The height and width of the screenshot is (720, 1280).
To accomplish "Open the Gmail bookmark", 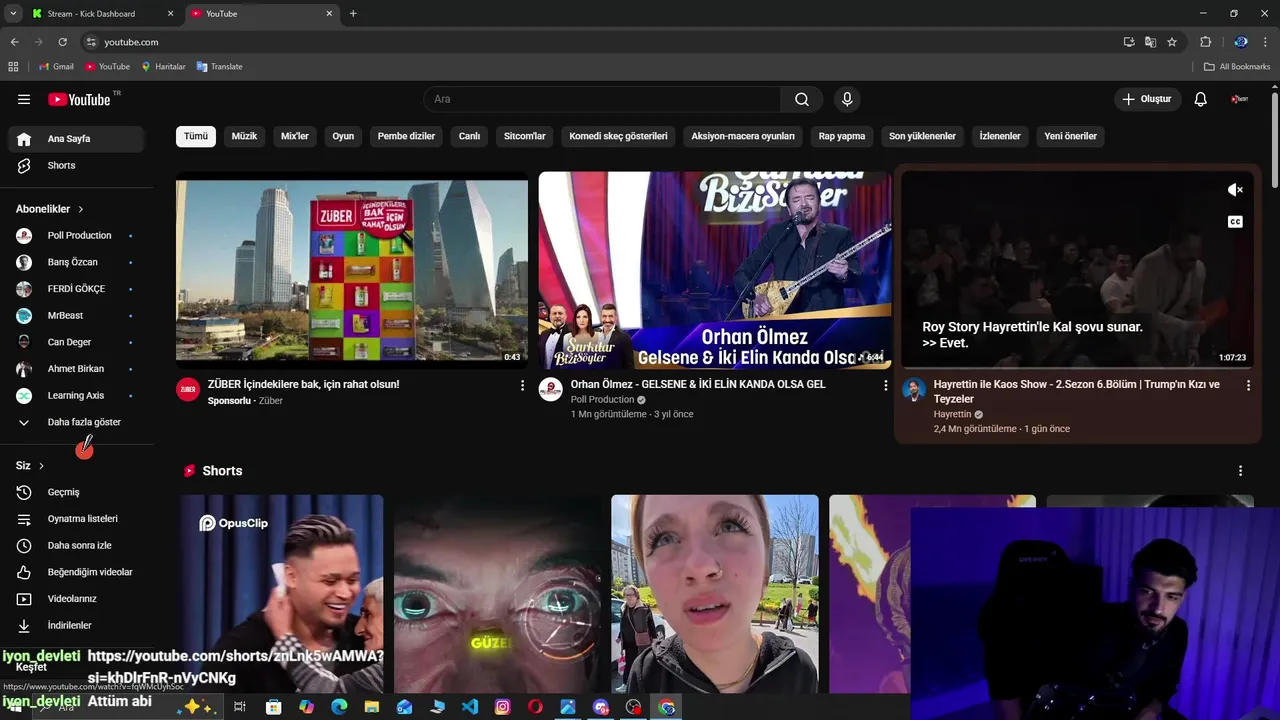I will [x=56, y=67].
